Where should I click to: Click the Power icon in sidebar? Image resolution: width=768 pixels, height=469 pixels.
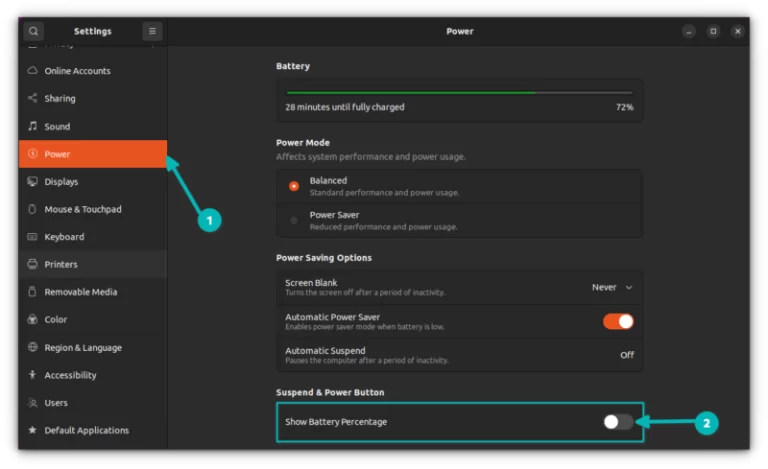point(32,154)
